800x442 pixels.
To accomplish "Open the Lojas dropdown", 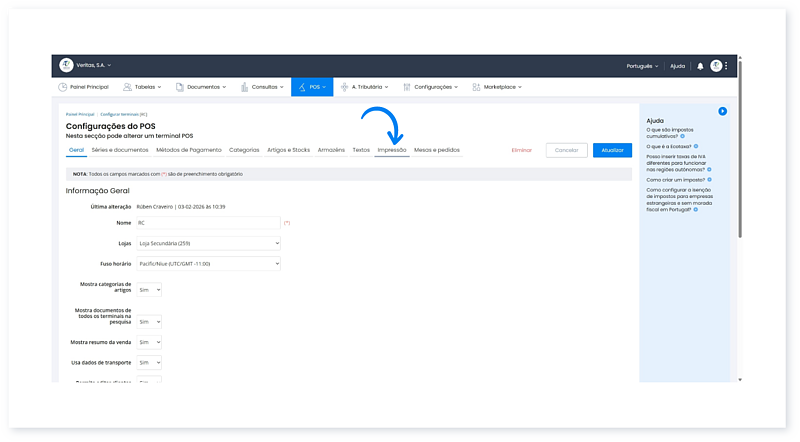I will [208, 243].
